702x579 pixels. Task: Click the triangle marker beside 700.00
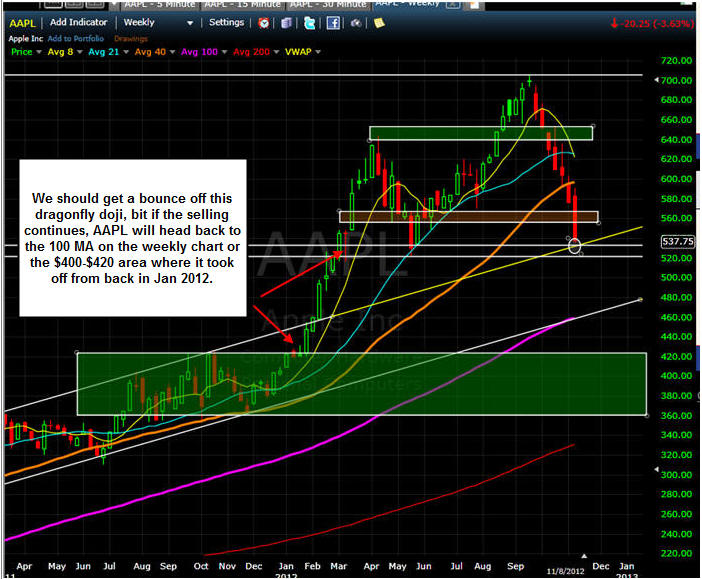point(656,80)
